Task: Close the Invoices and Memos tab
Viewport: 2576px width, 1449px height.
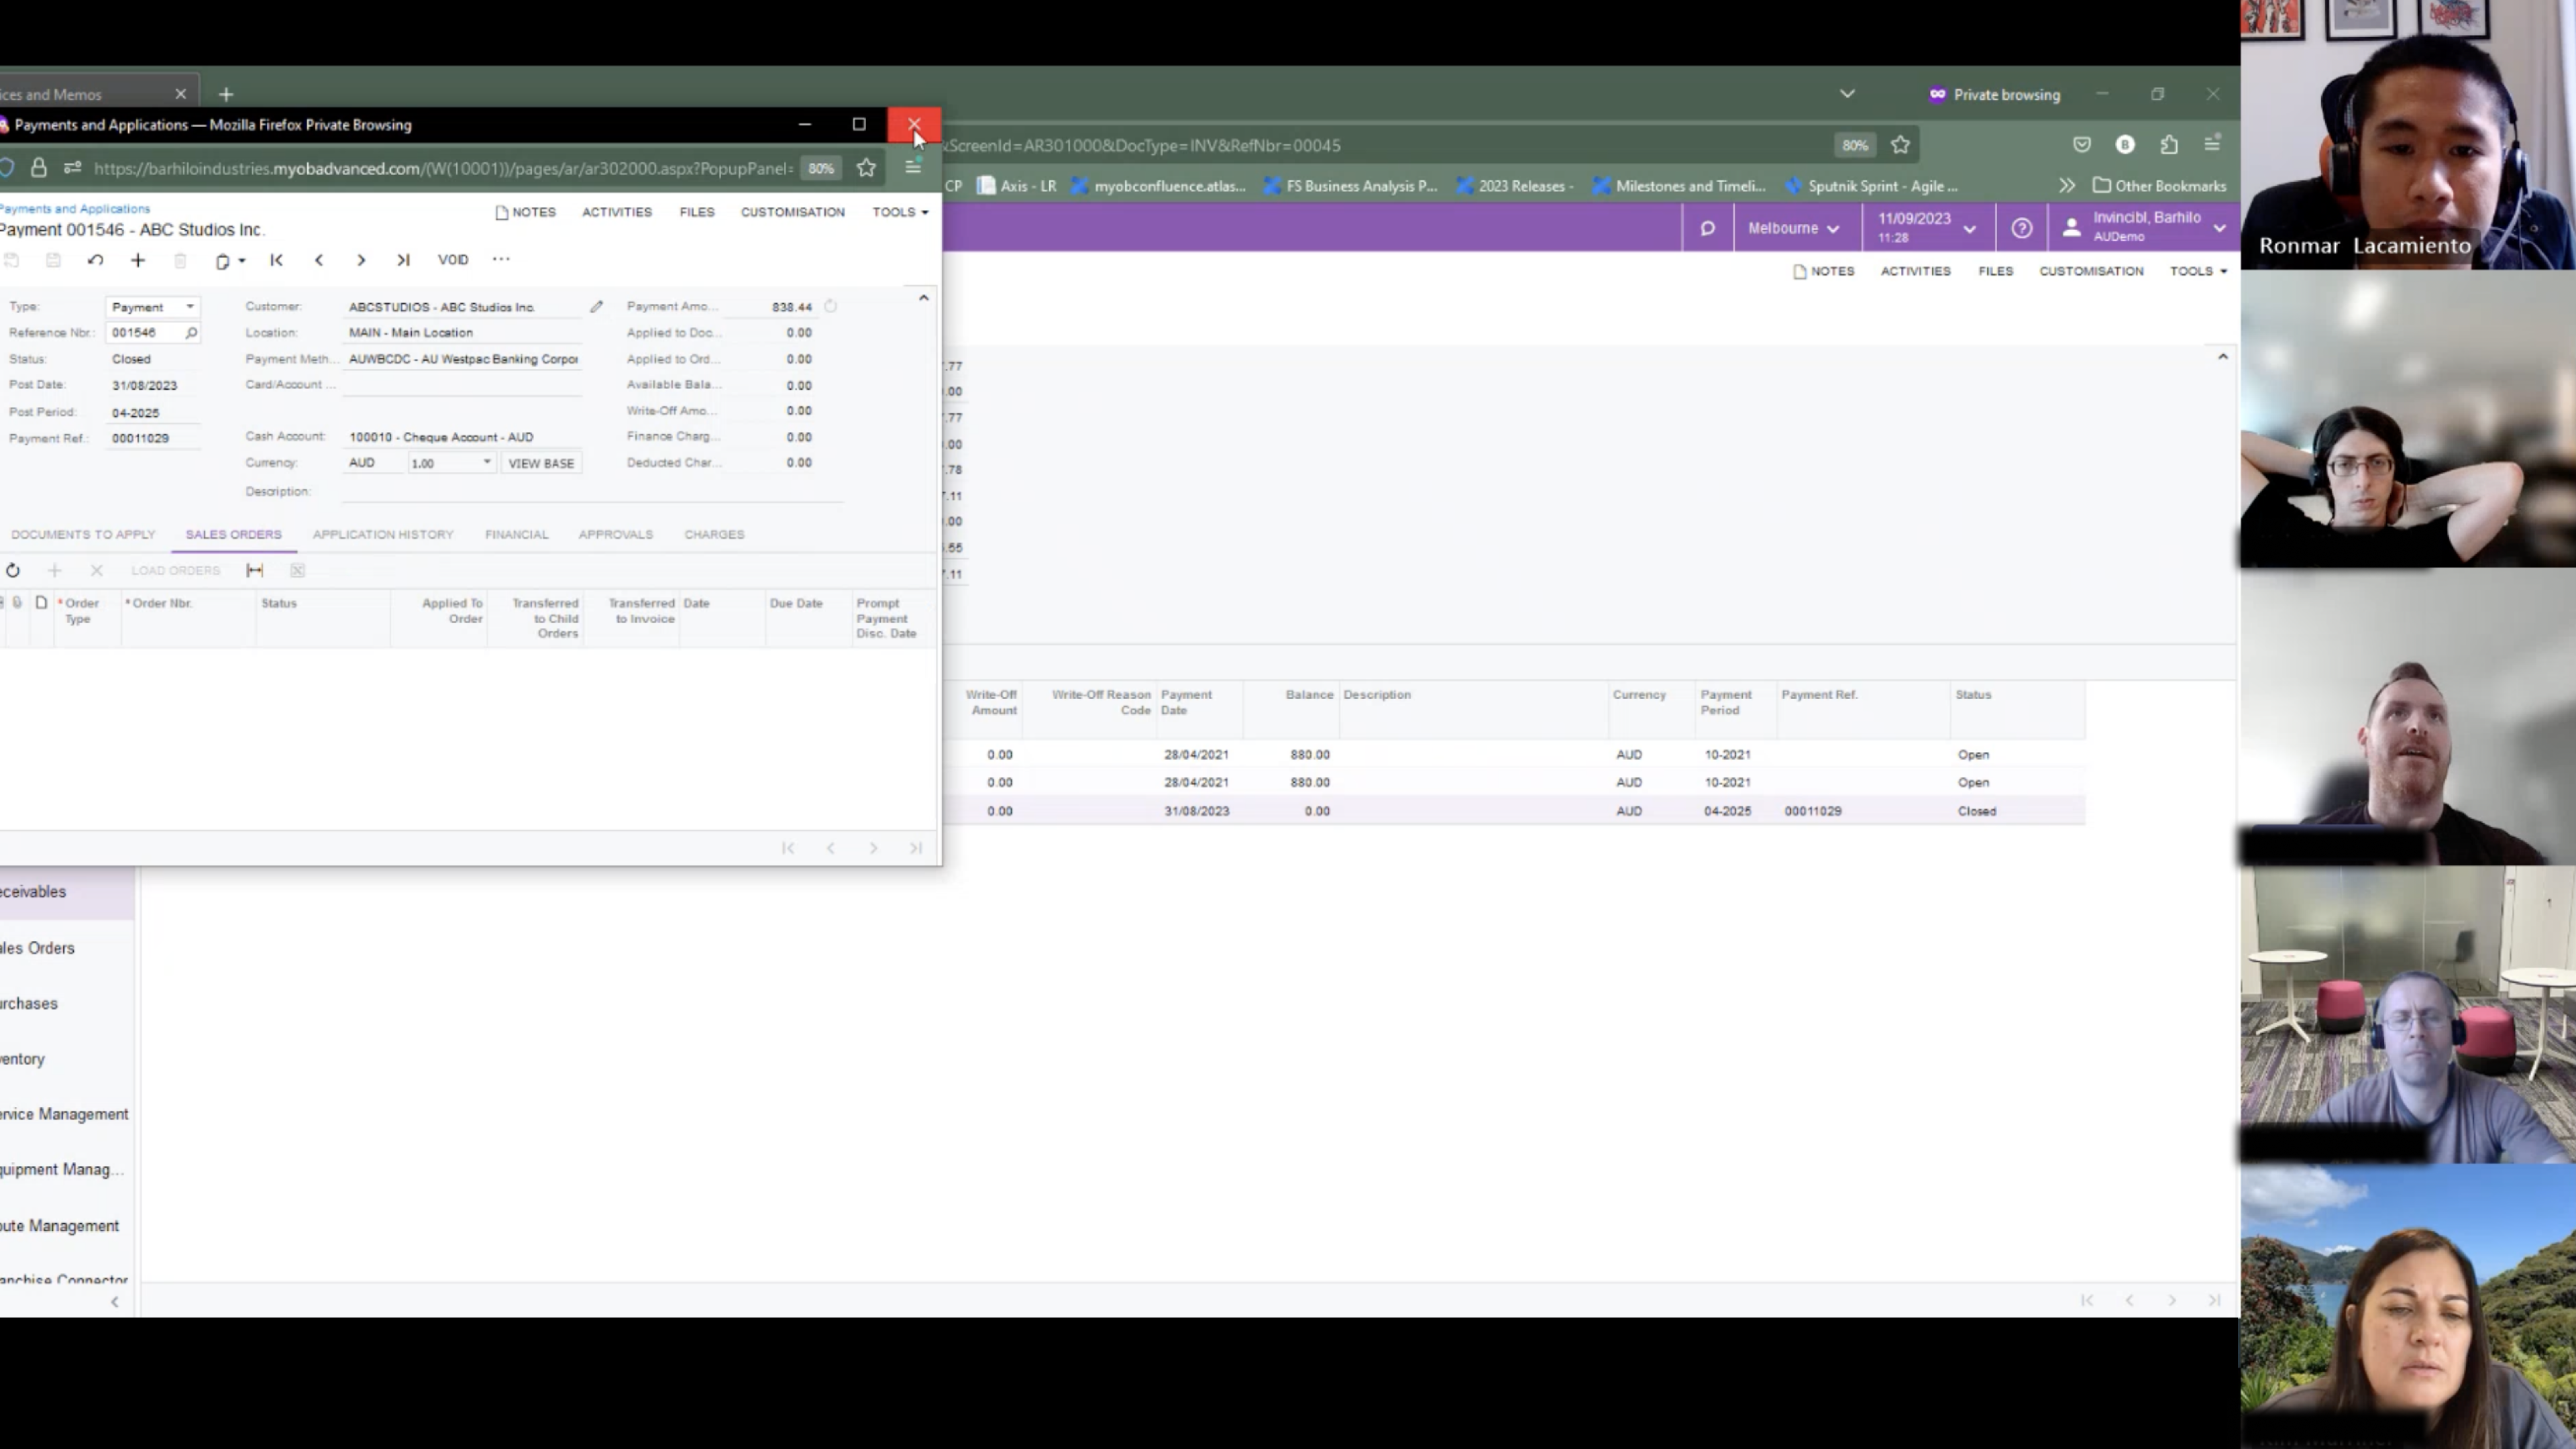Action: [181, 94]
